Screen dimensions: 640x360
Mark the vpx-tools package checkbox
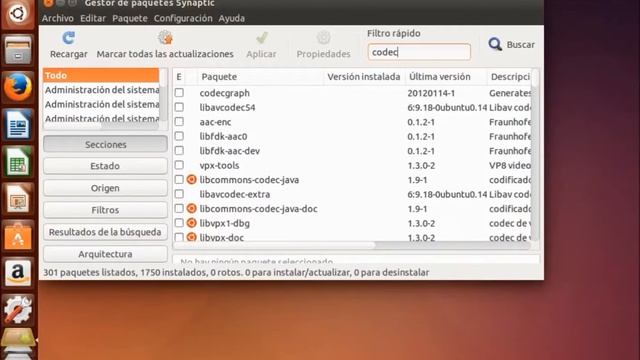[x=179, y=165]
